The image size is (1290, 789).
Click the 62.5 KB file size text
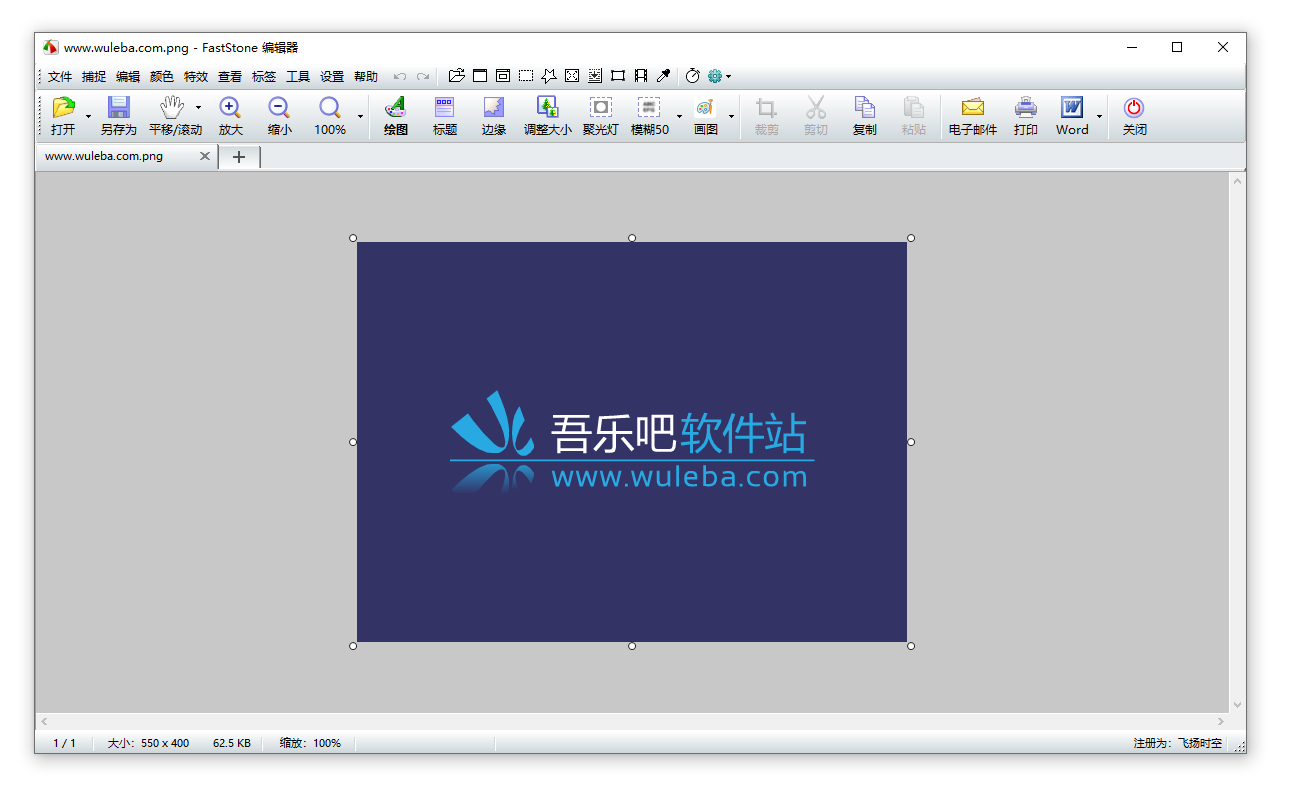[x=232, y=743]
